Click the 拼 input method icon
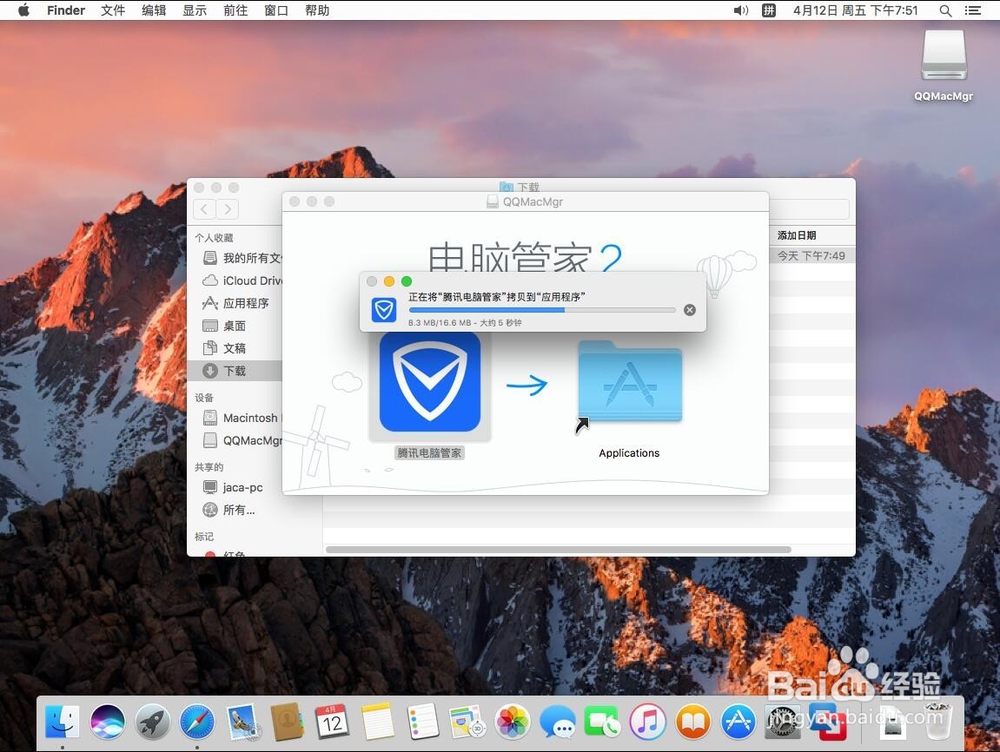Image resolution: width=1000 pixels, height=752 pixels. click(x=769, y=10)
